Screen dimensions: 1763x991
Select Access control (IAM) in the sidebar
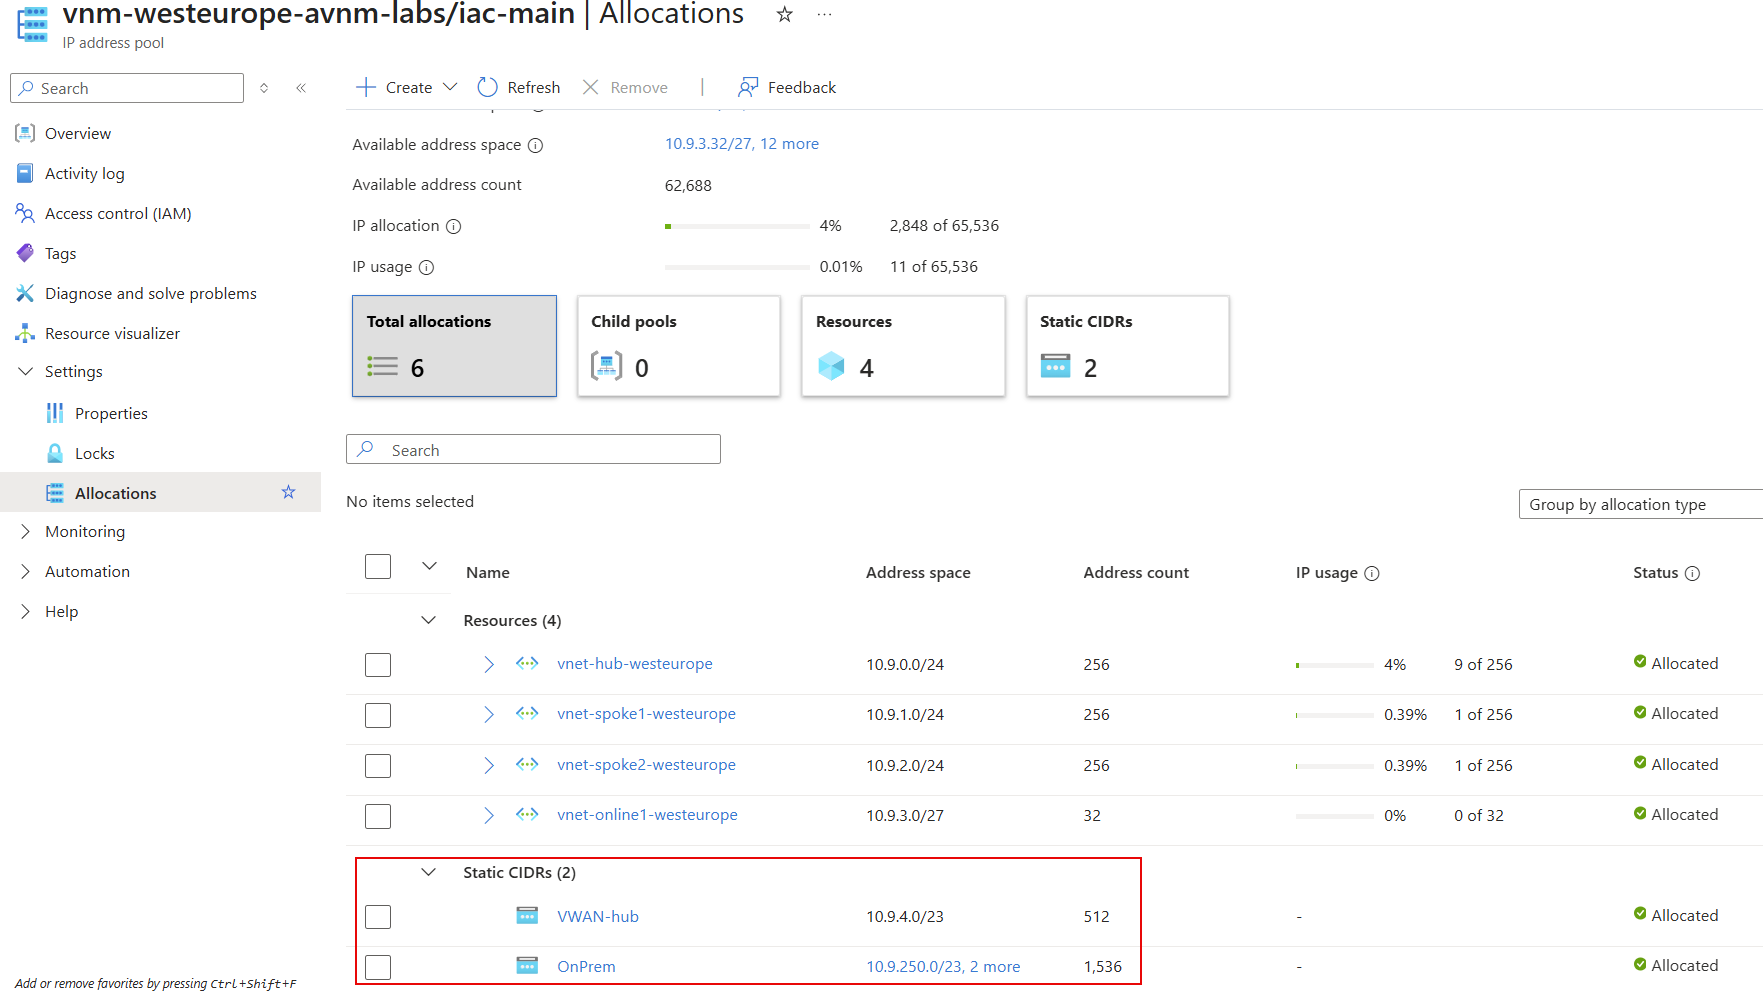click(x=116, y=213)
